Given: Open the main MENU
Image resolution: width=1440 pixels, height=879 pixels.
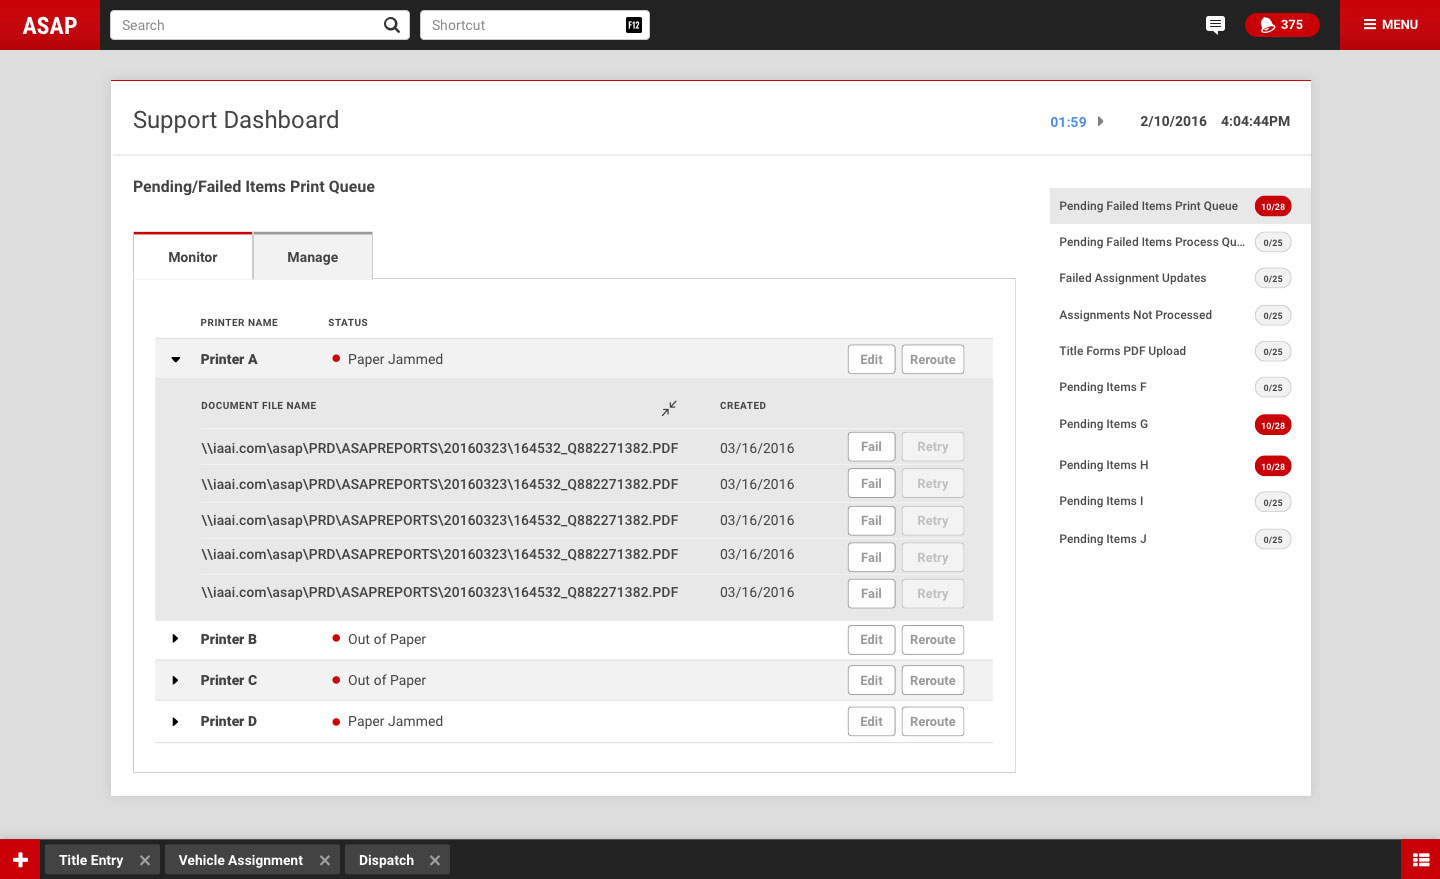Looking at the screenshot, I should pyautogui.click(x=1390, y=25).
